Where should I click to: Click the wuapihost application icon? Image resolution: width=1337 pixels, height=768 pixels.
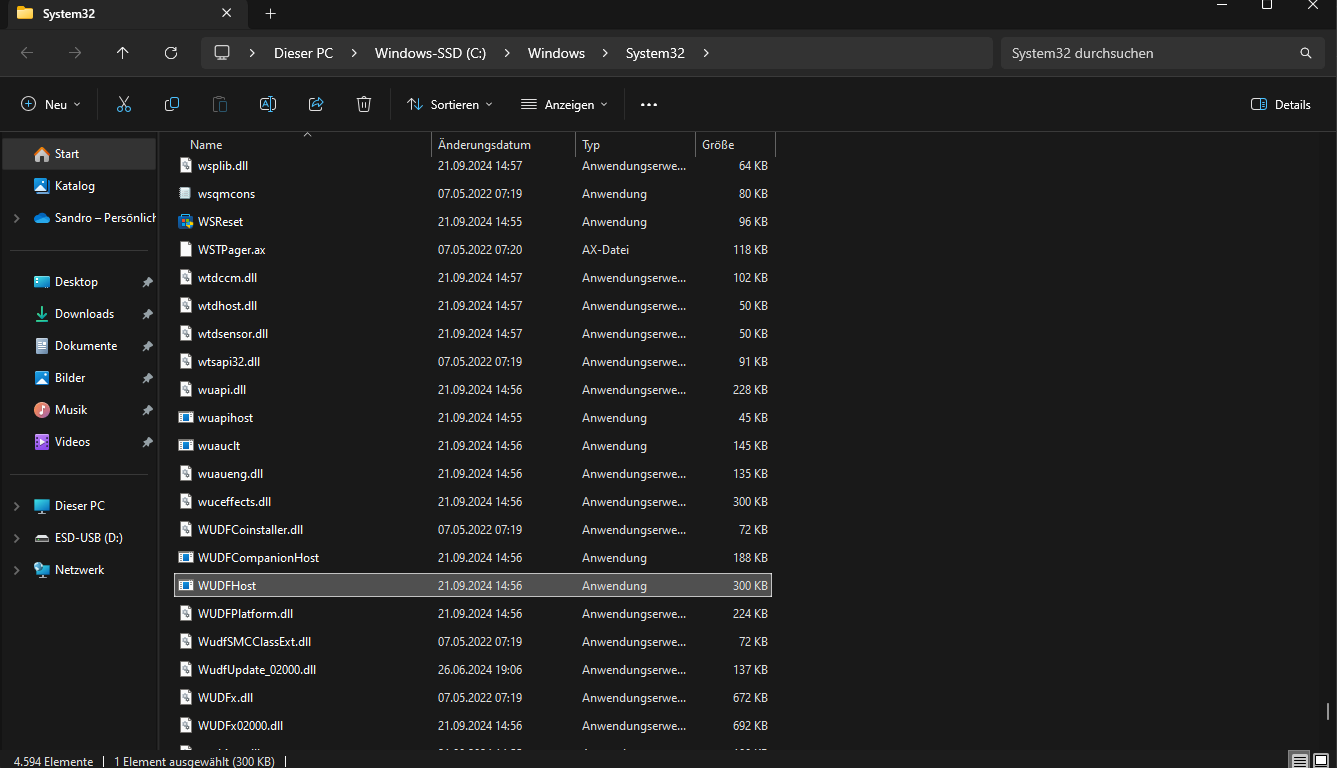(x=185, y=418)
